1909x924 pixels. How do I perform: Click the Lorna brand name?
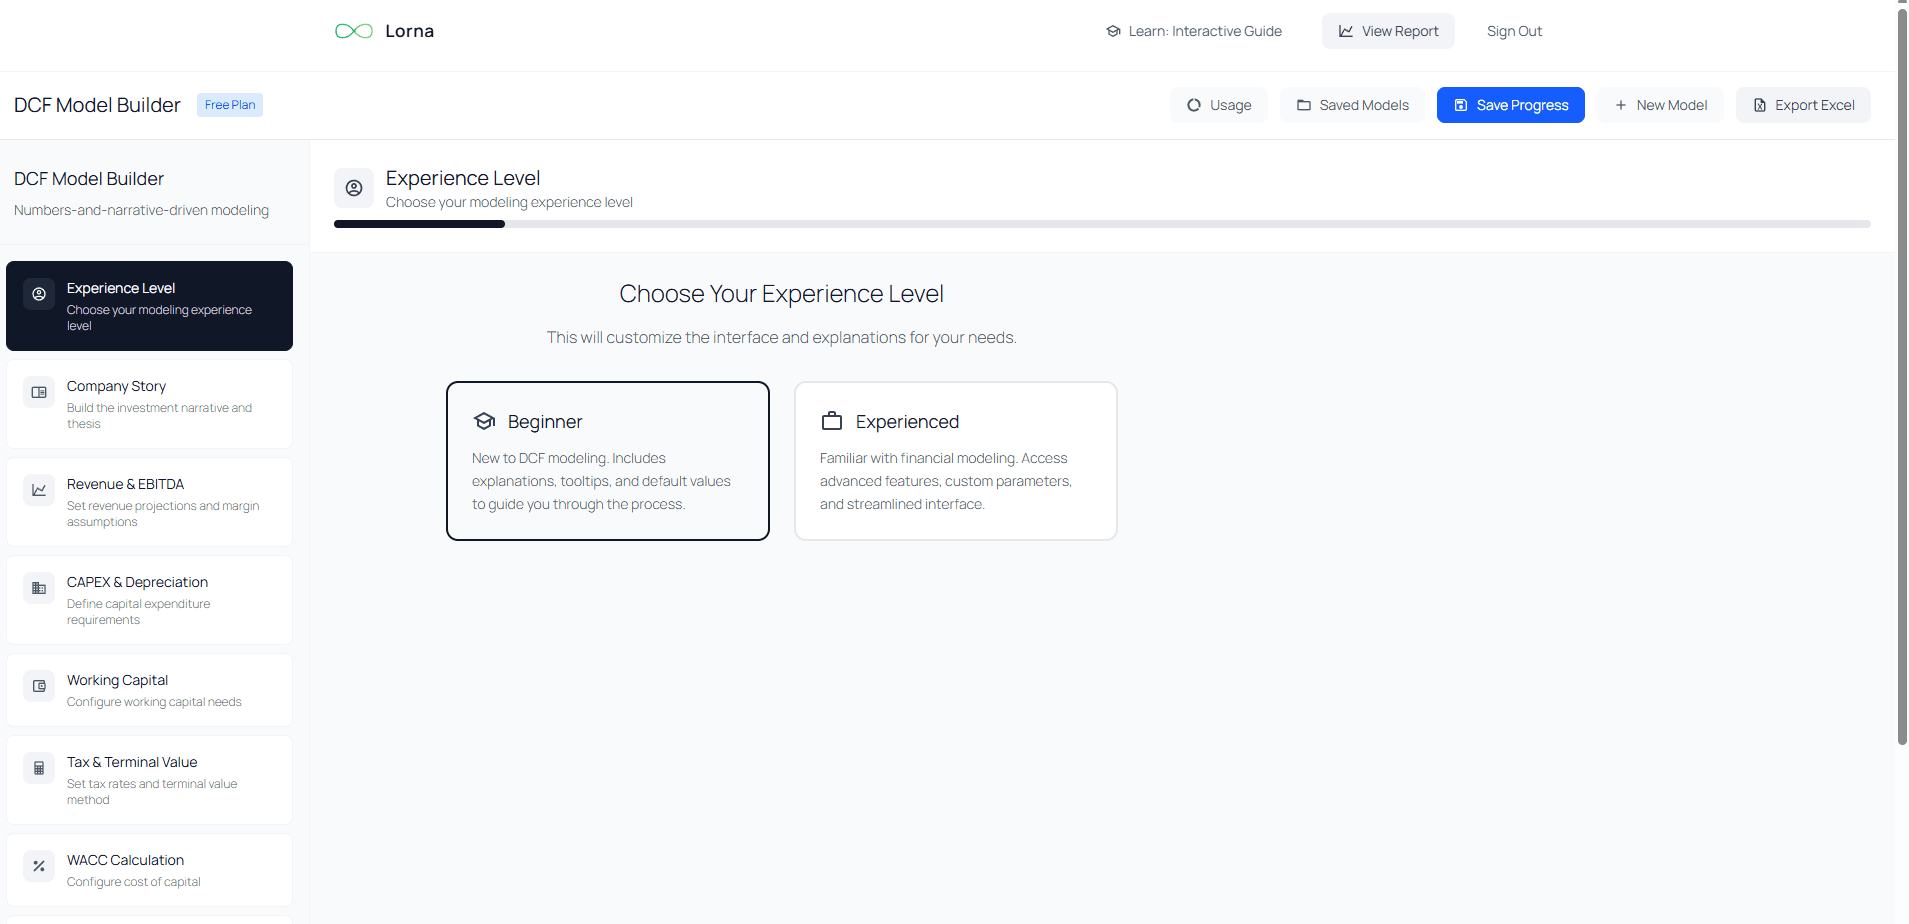pos(410,31)
